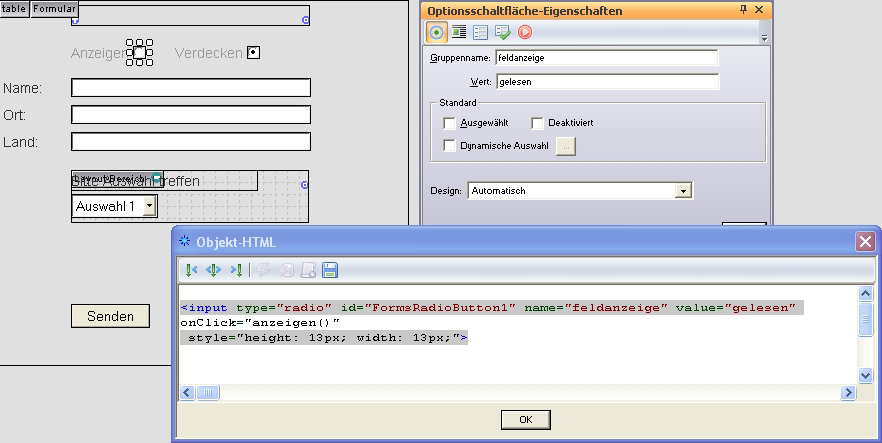Viewport: 882px width, 443px height.
Task: Click the save disk icon in Objekt-HTML
Action: [x=330, y=270]
